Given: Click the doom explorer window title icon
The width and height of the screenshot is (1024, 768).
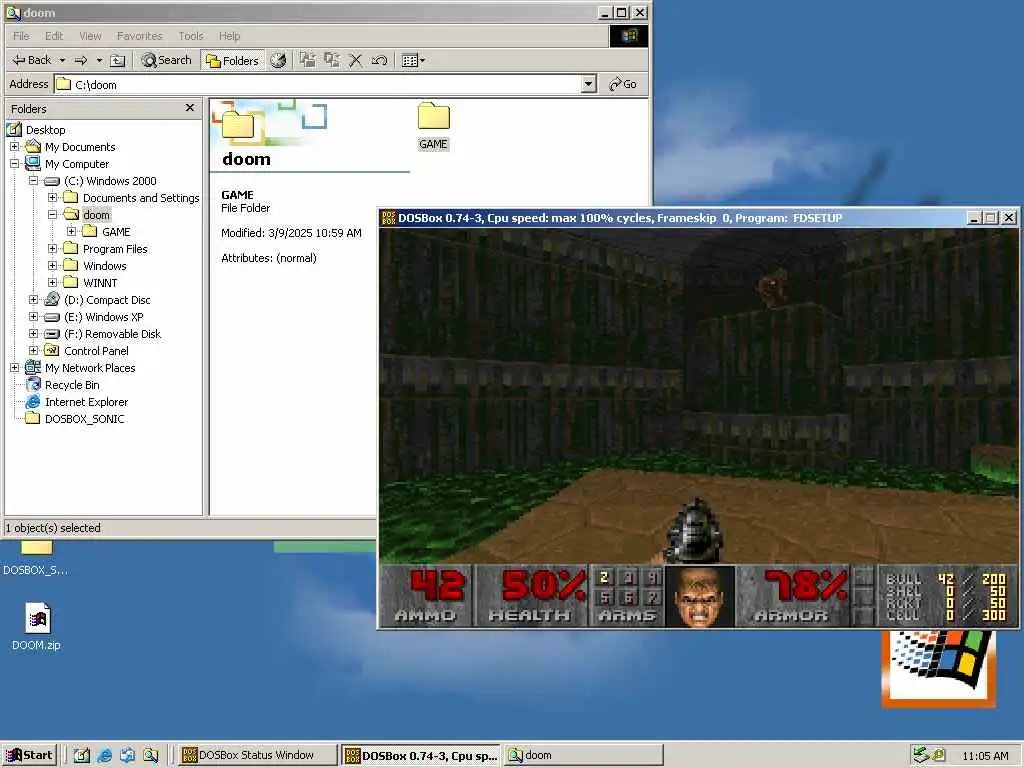Looking at the screenshot, I should [x=12, y=12].
